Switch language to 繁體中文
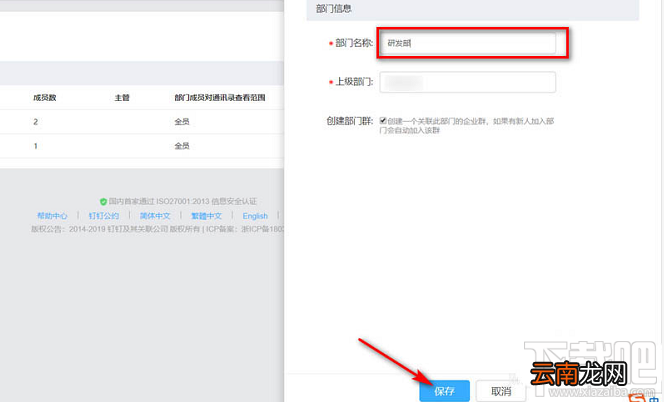The image size is (664, 402). [x=206, y=216]
